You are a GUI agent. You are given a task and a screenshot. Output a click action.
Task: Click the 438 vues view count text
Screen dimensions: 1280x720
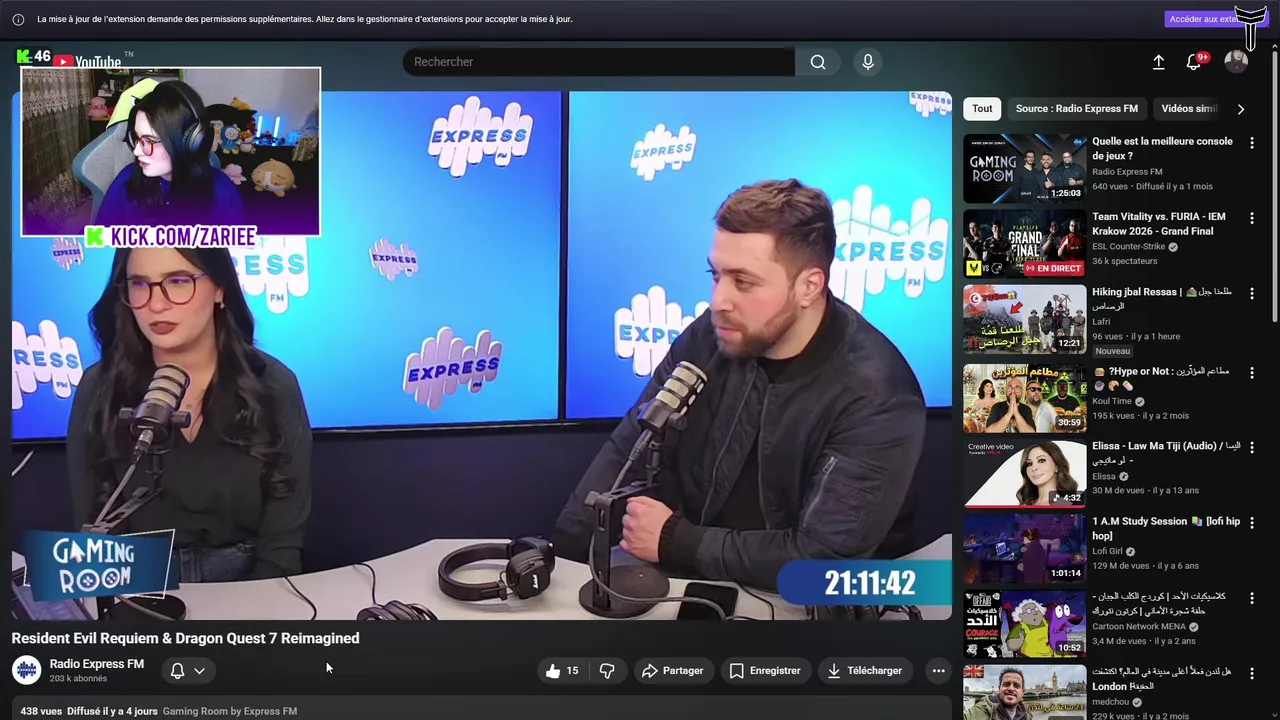click(x=41, y=711)
